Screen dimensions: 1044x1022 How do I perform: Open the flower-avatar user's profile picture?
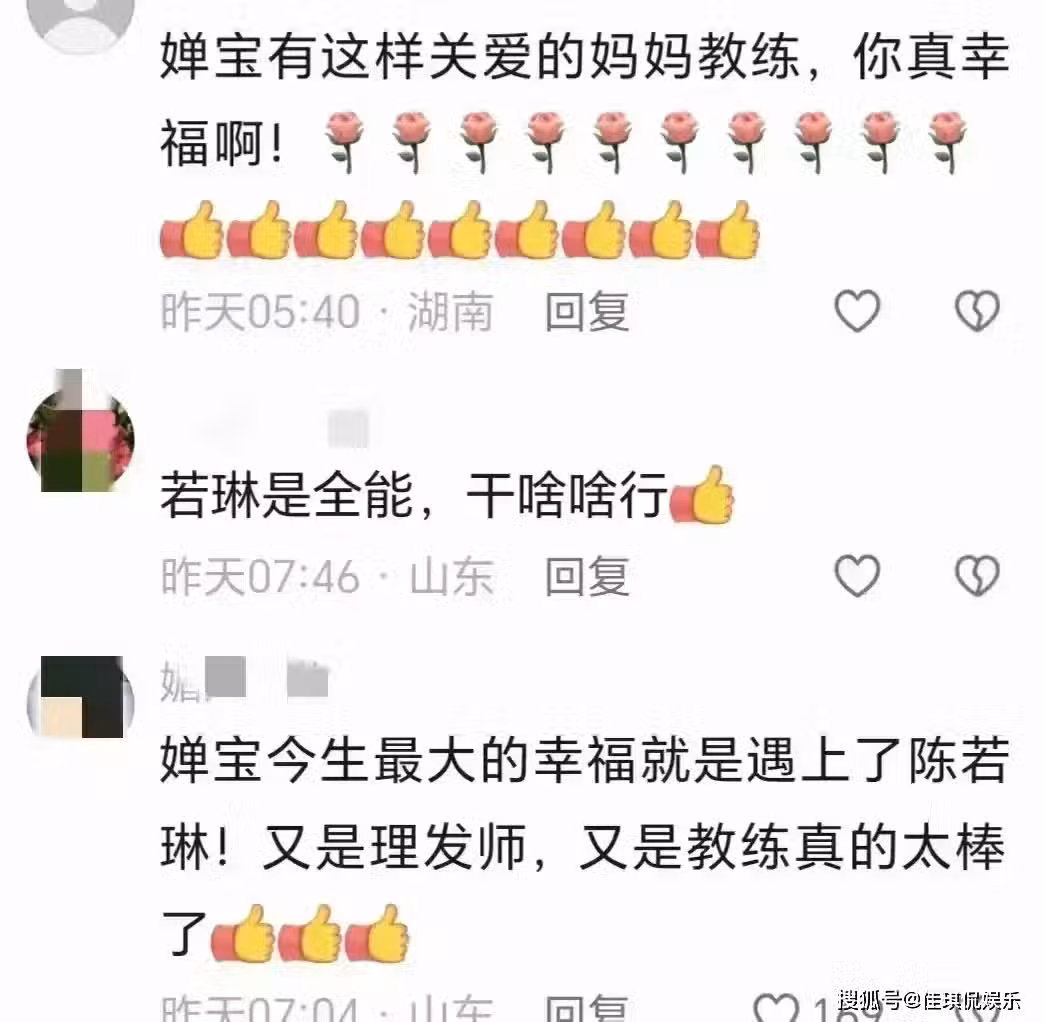click(81, 431)
